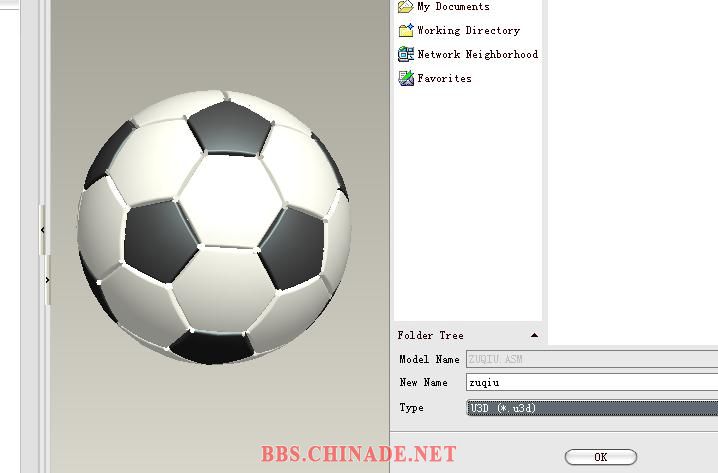
Task: Open the My Documents location
Action: coord(453,6)
